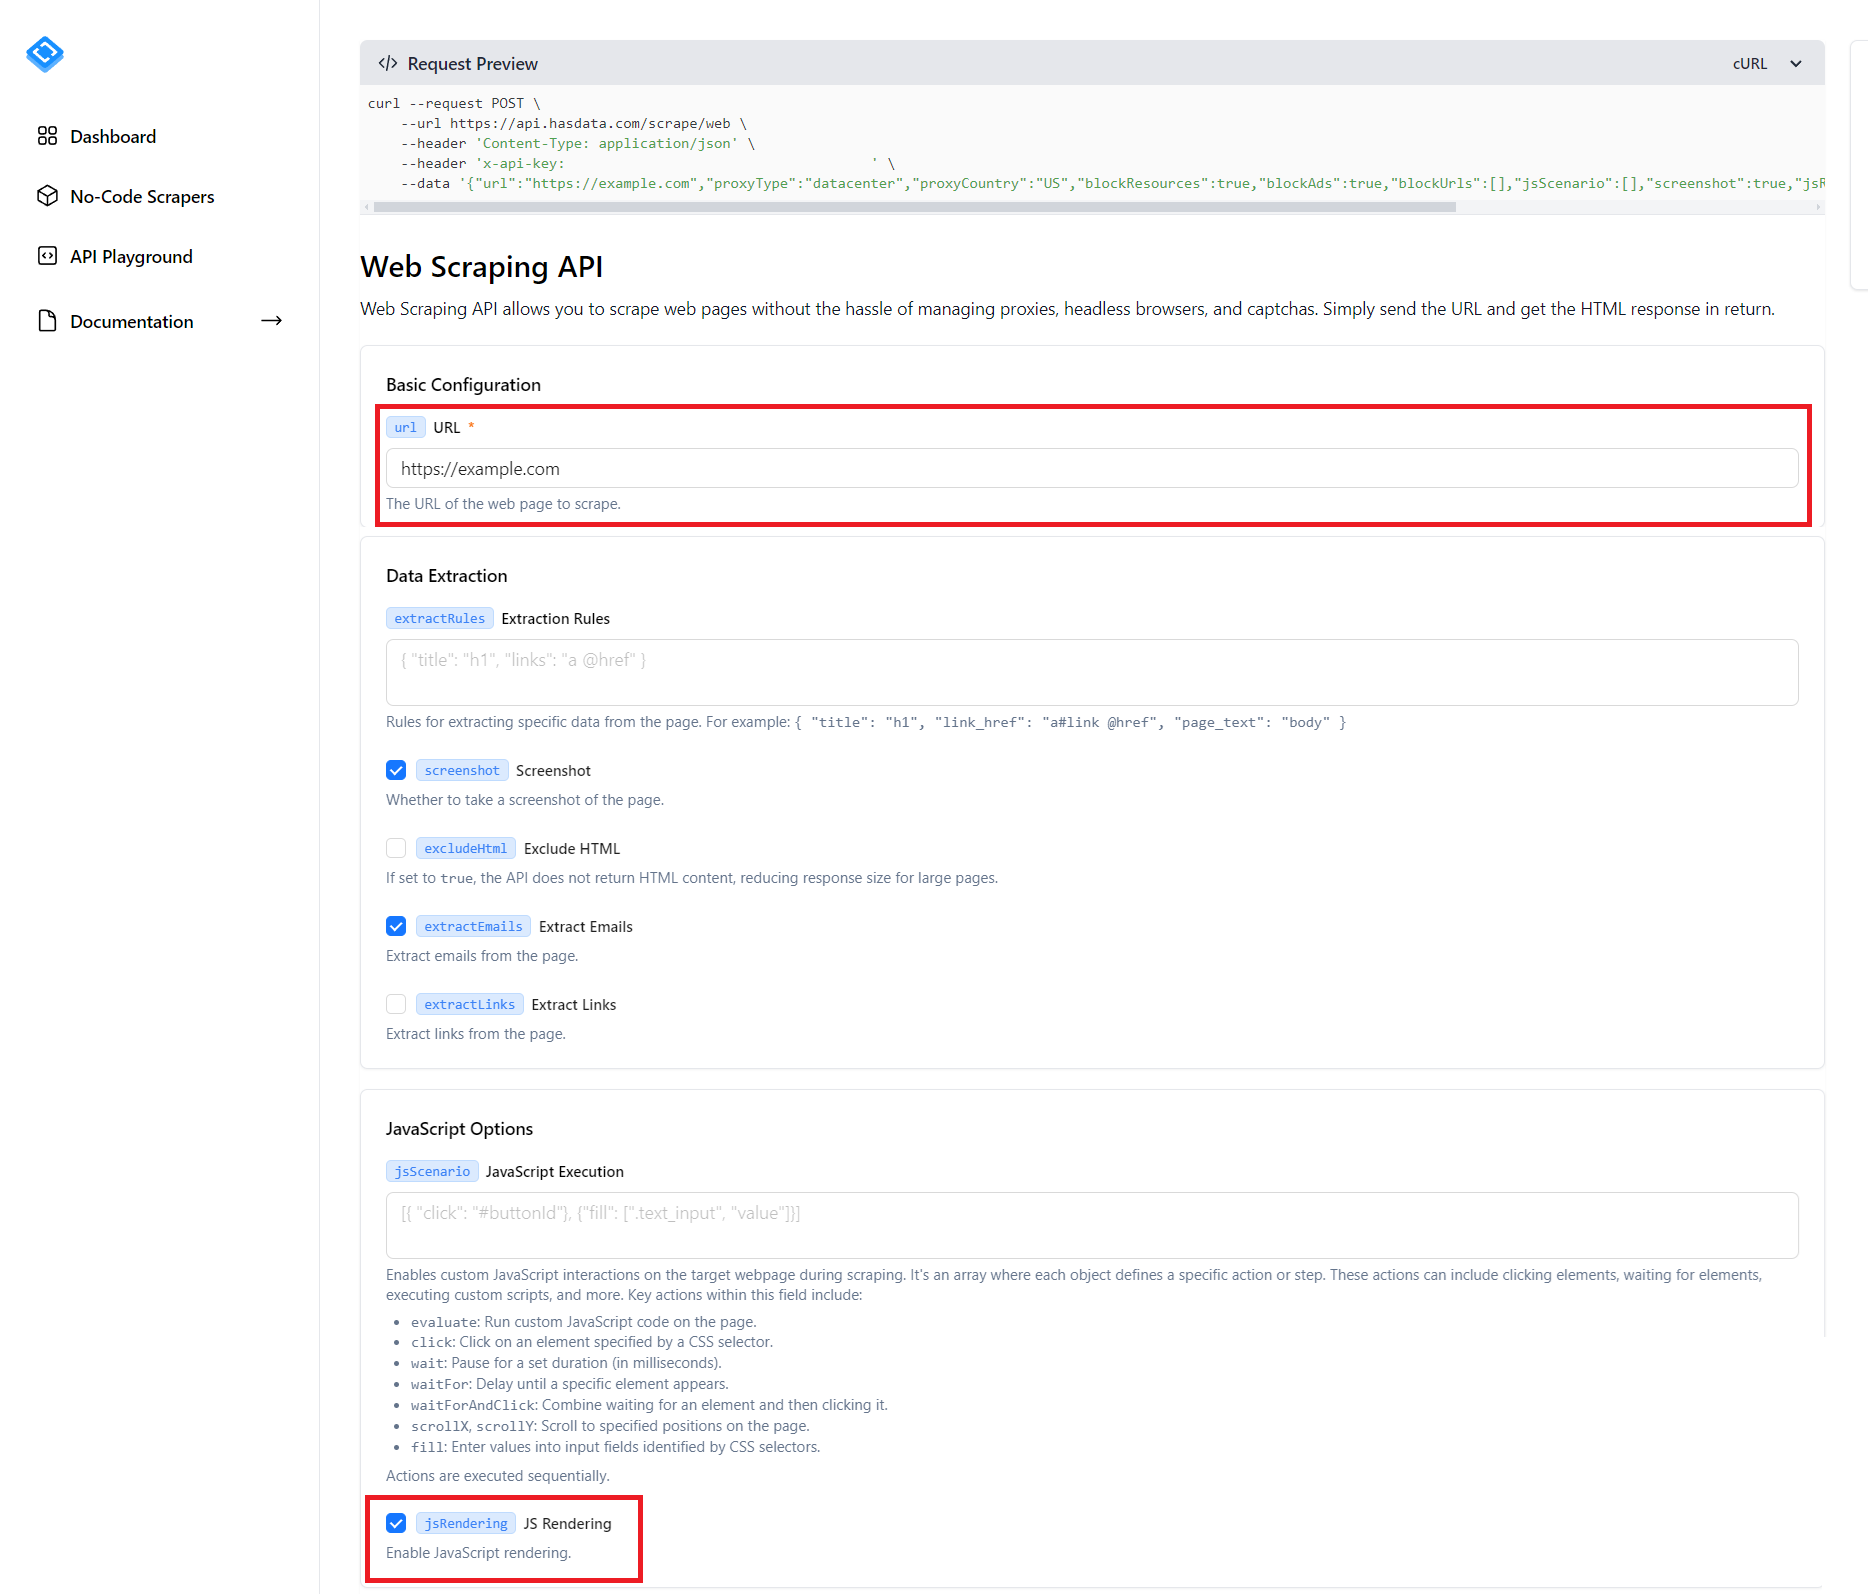Uncheck the Screenshot checkbox

[x=396, y=770]
